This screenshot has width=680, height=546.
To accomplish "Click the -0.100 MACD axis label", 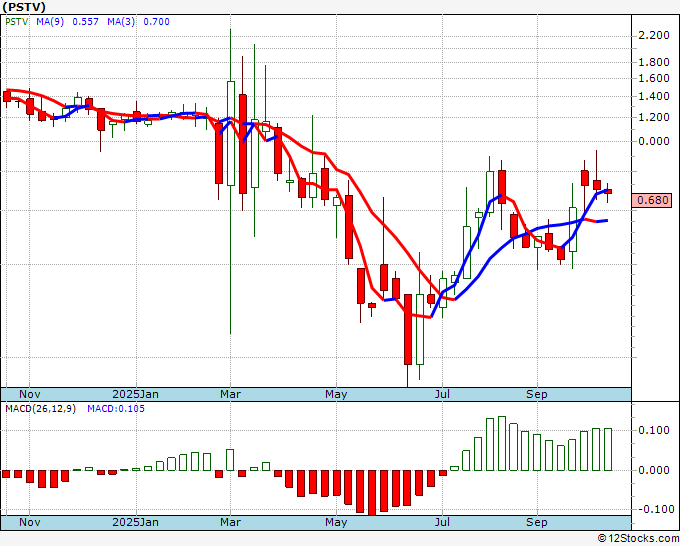I will pos(652,509).
